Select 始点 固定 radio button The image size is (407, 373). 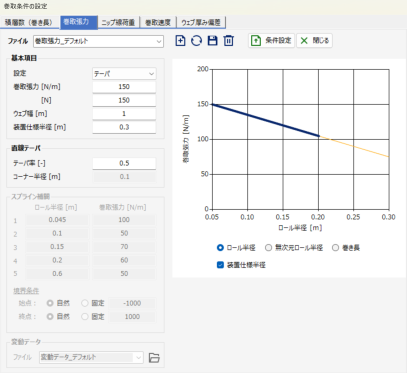click(x=85, y=303)
